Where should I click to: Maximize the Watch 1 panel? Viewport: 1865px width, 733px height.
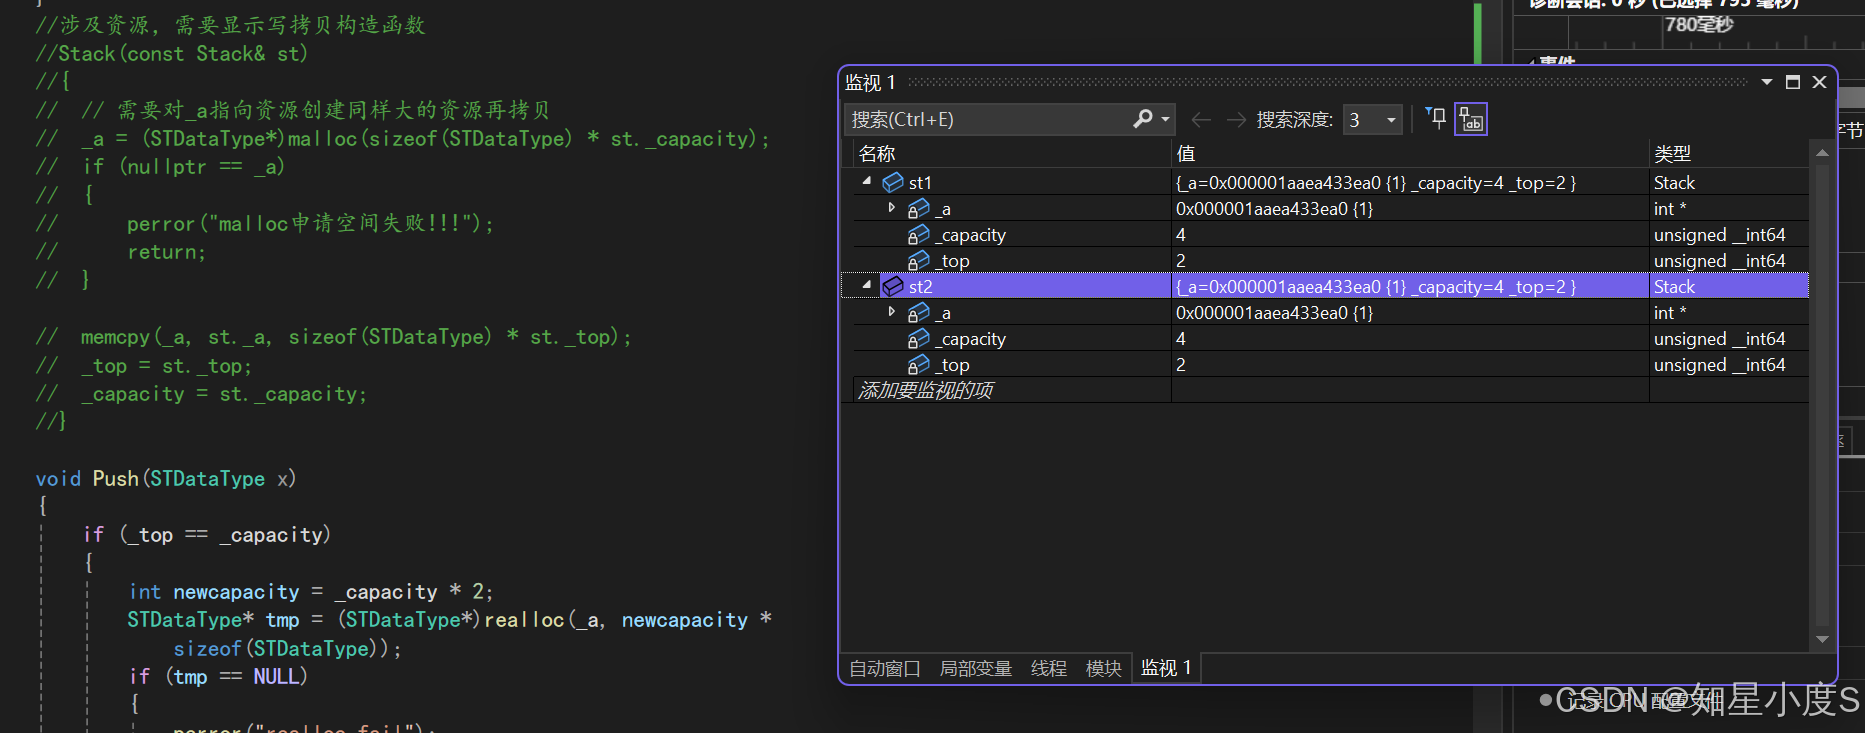click(x=1793, y=82)
